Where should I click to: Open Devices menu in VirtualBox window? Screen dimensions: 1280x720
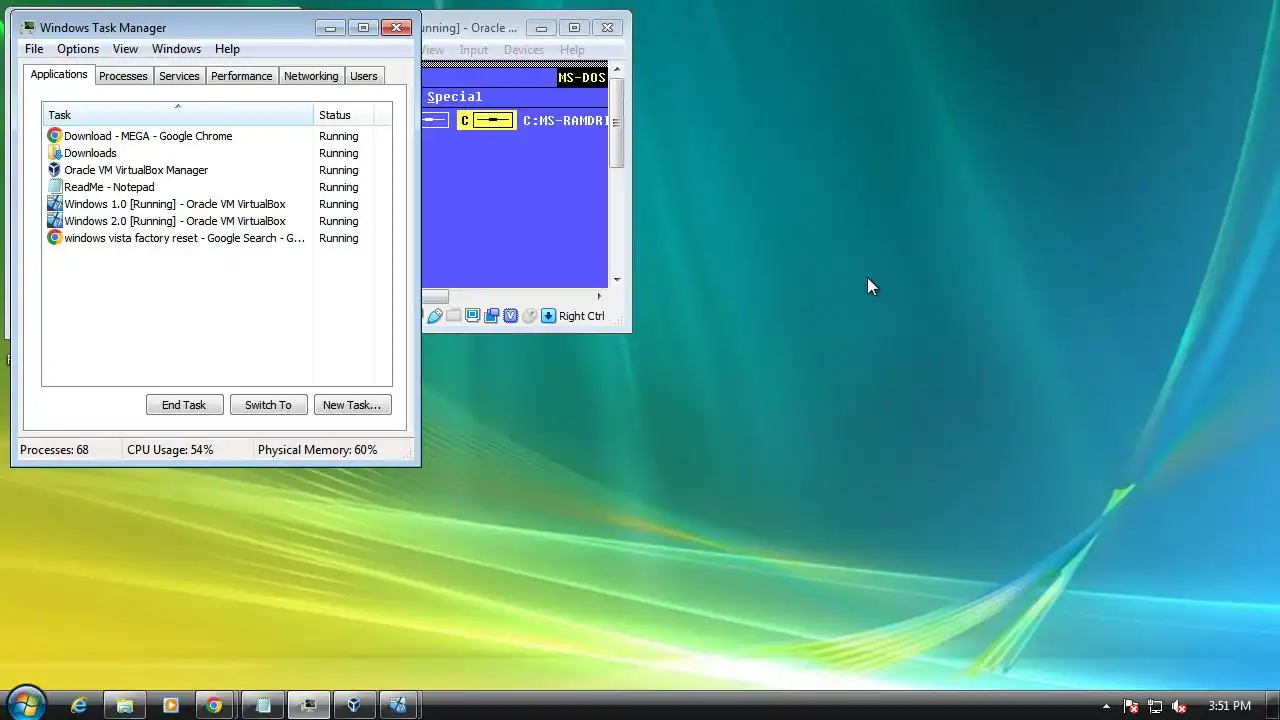pyautogui.click(x=524, y=50)
